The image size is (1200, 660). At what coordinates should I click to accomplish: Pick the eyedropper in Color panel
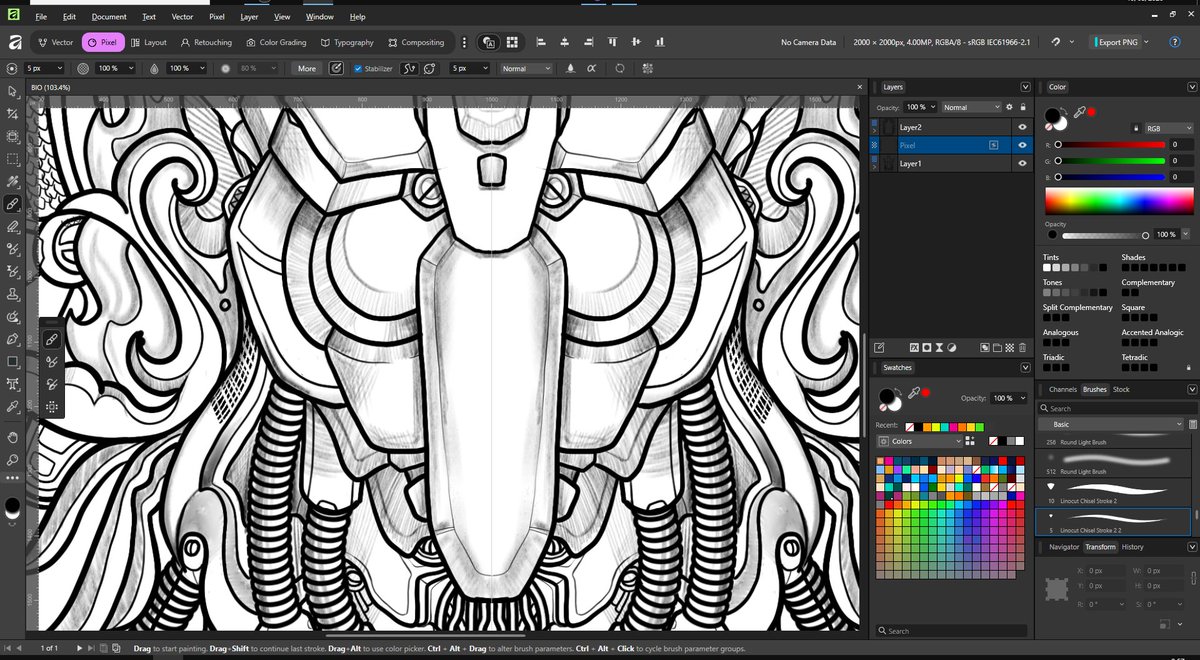pos(1079,113)
